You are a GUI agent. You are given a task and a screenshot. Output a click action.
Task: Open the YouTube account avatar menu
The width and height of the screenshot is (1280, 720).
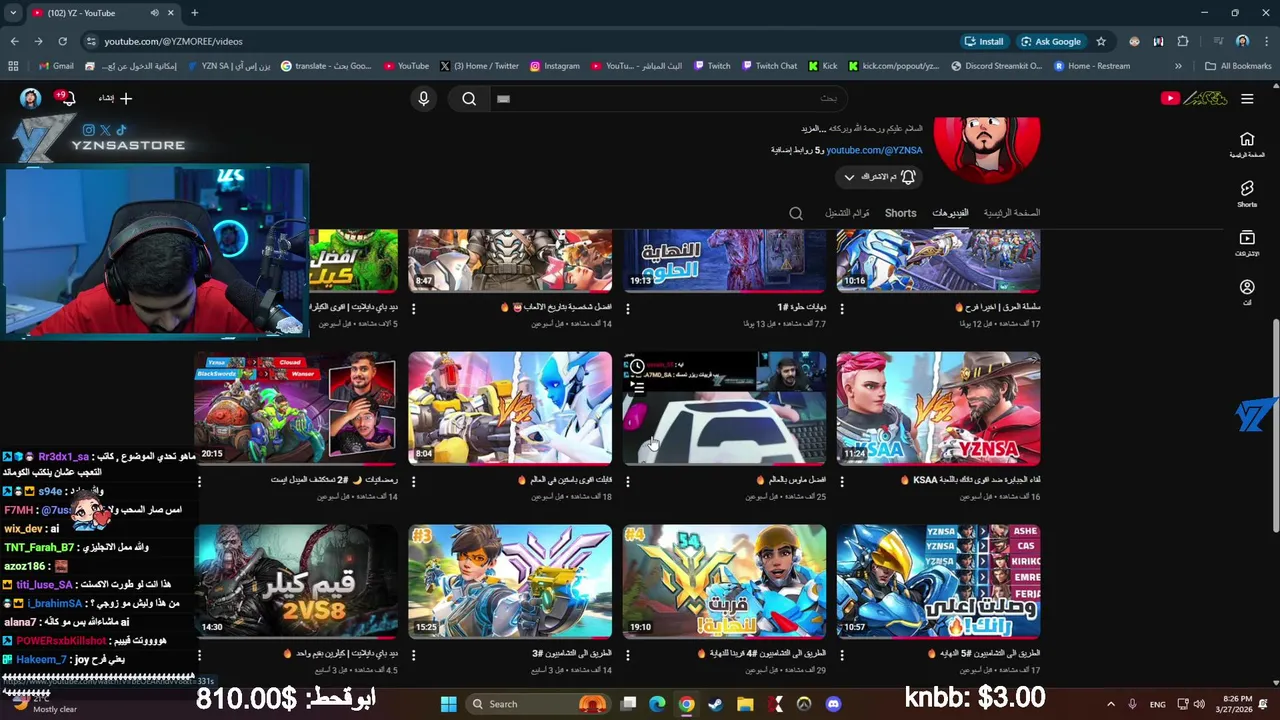coord(30,98)
